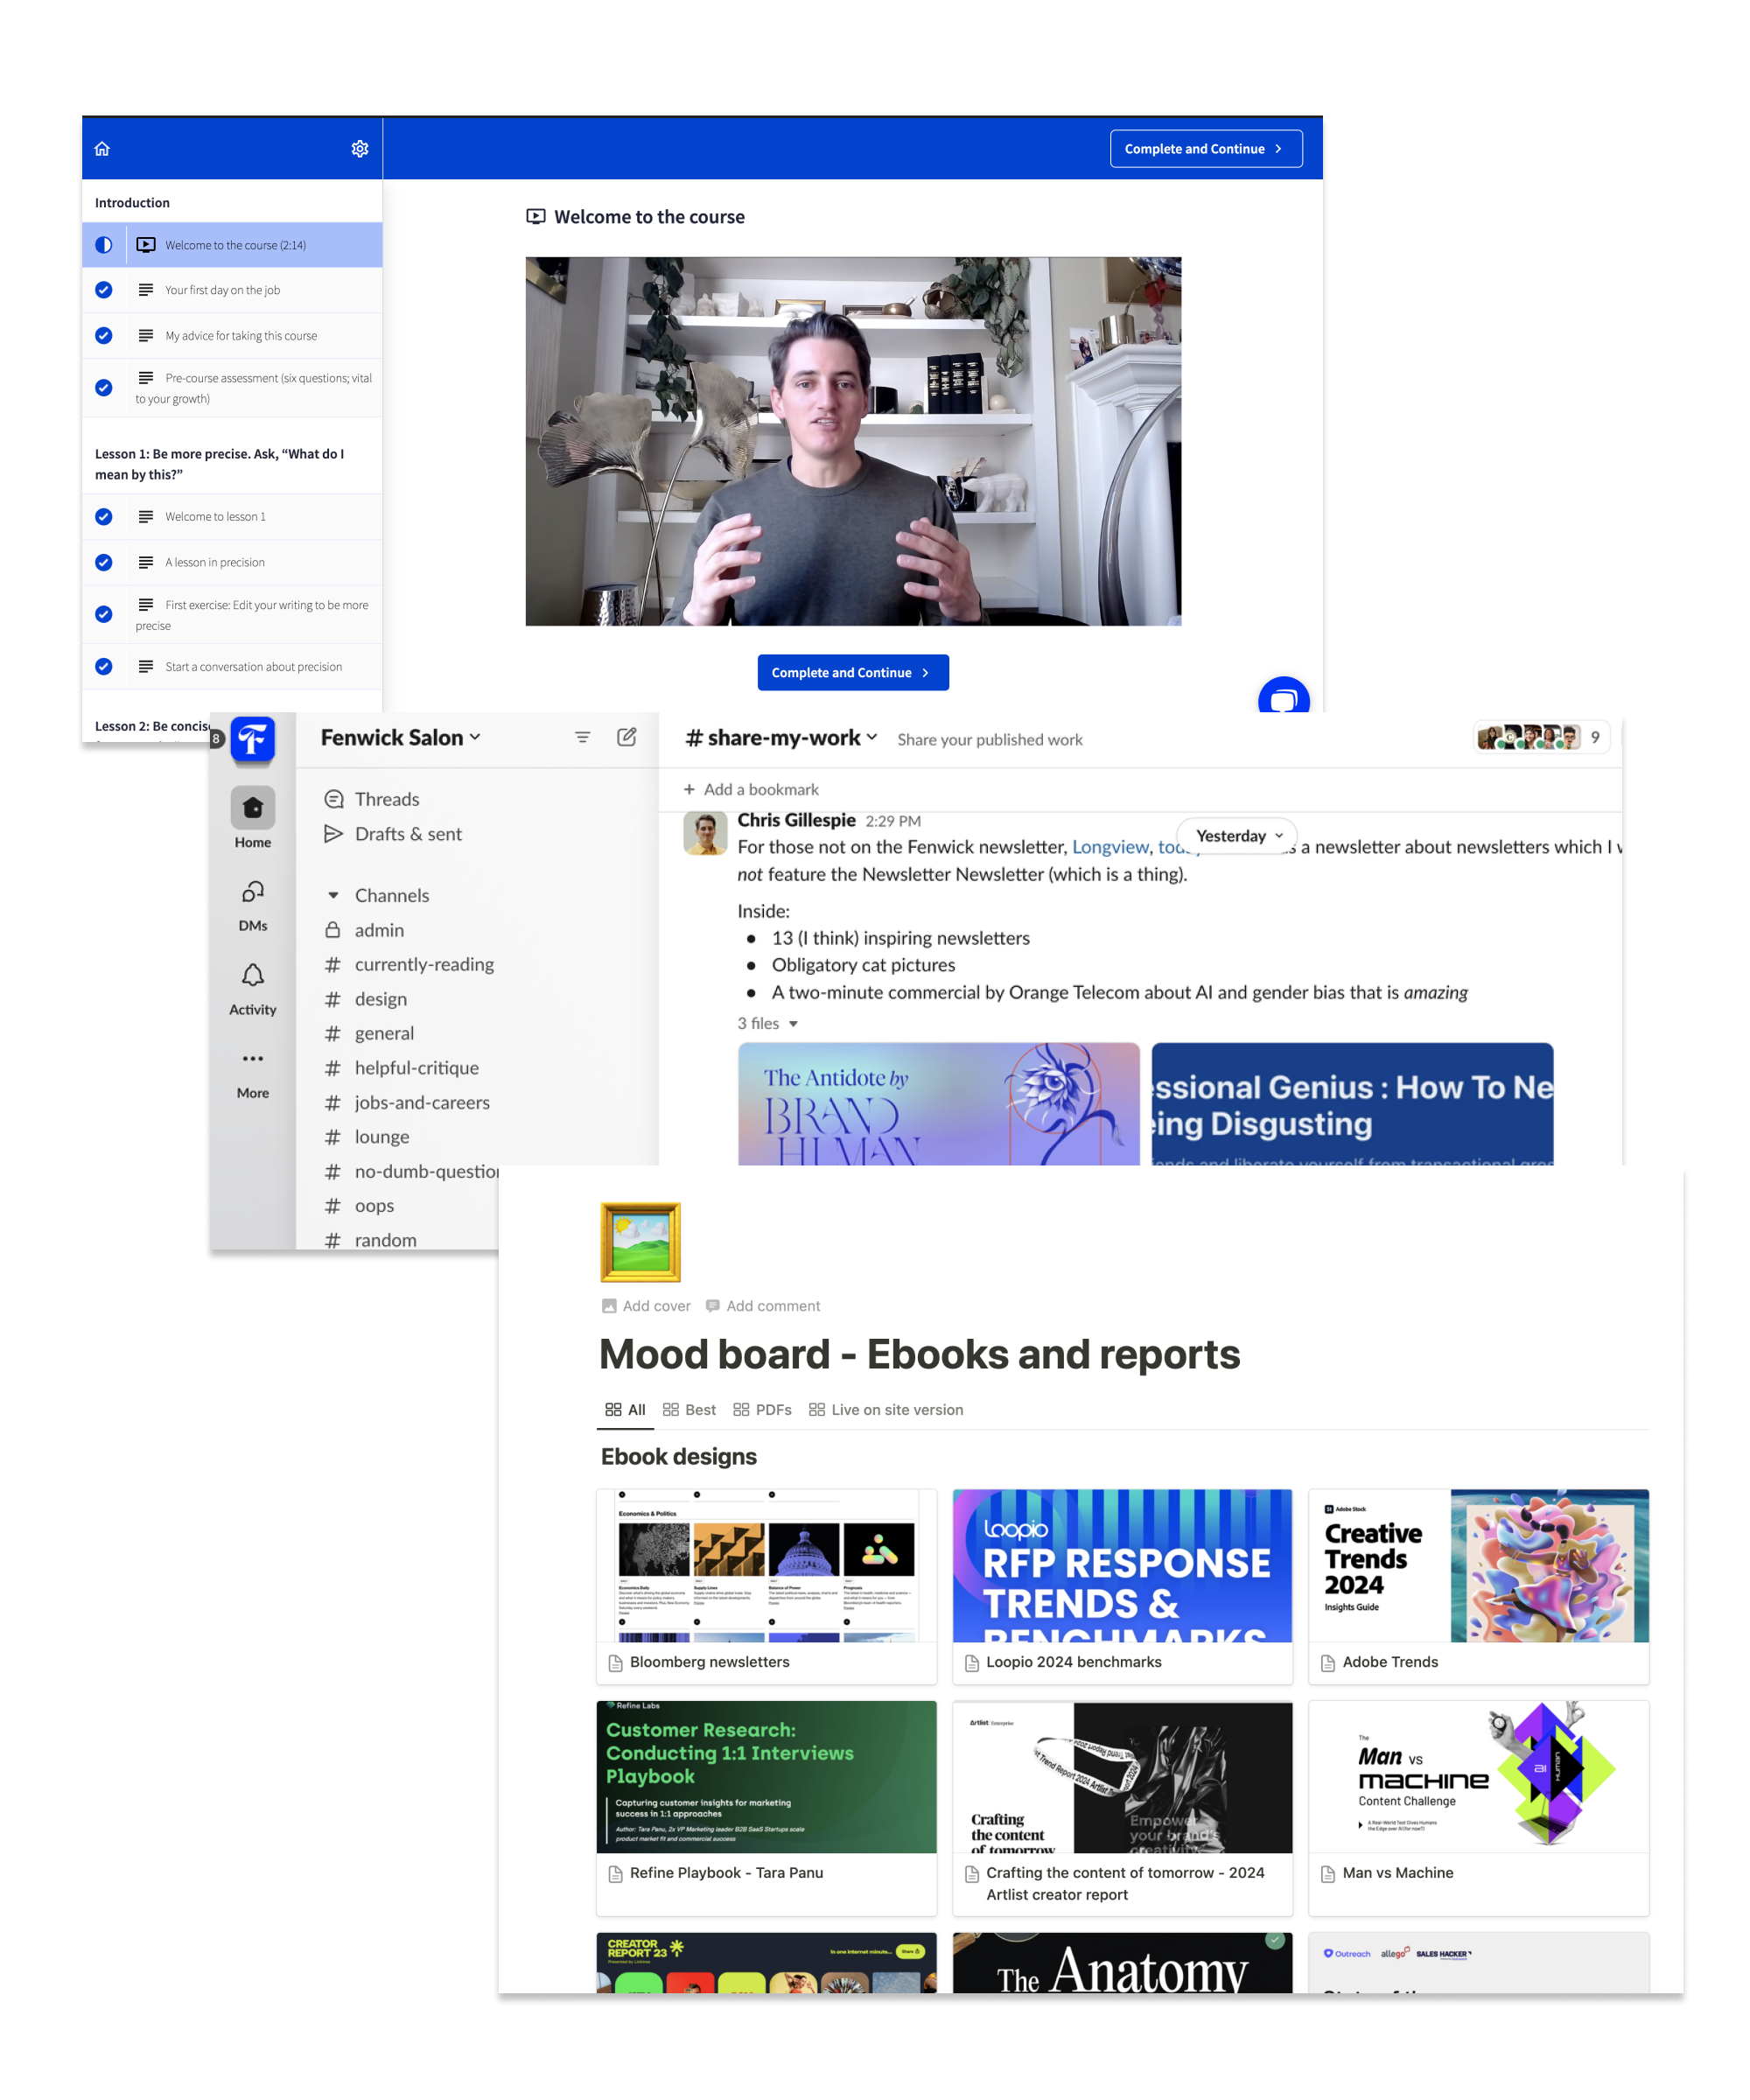
Task: Select the All view tab
Action: click(625, 1410)
